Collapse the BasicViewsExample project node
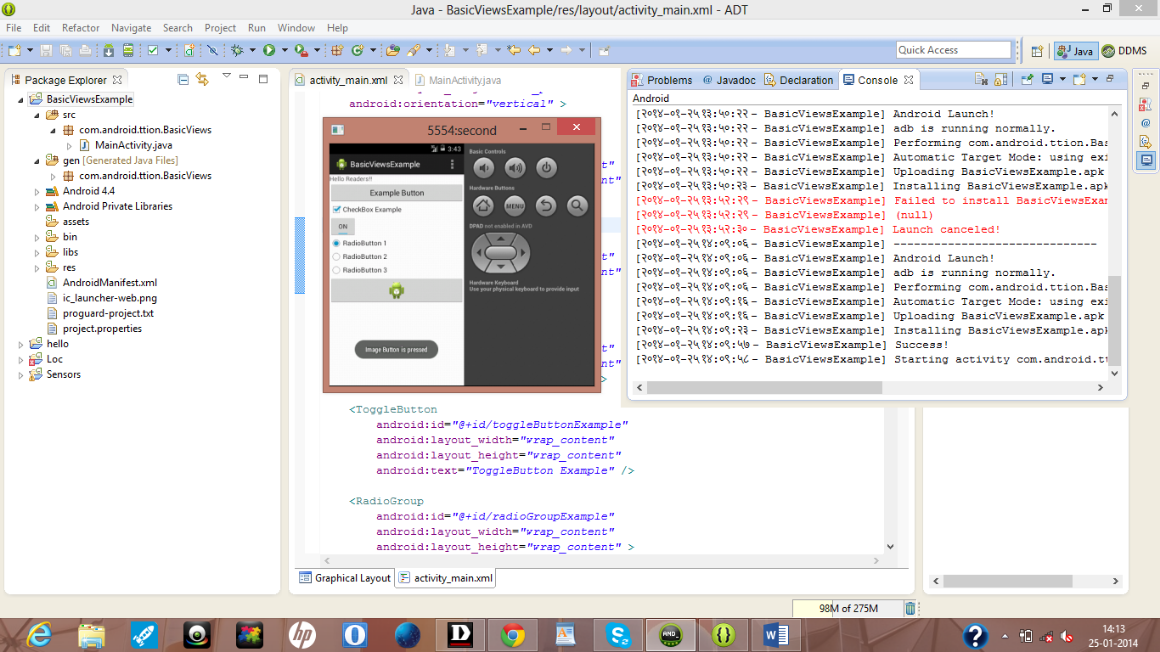Image resolution: width=1160 pixels, height=652 pixels. [x=21, y=99]
